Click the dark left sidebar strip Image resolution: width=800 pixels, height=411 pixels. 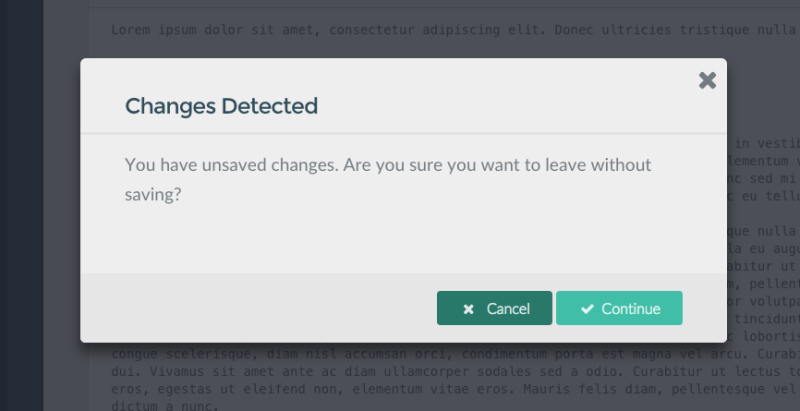pyautogui.click(x=21, y=206)
